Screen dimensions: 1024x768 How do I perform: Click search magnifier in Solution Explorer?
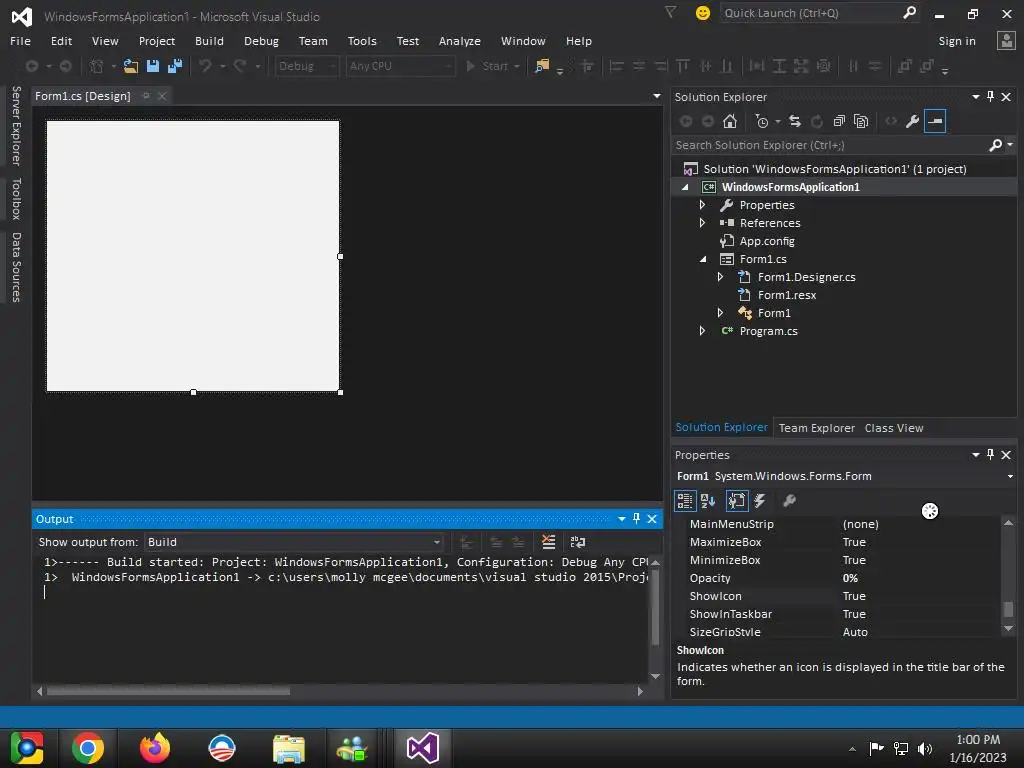tap(995, 145)
